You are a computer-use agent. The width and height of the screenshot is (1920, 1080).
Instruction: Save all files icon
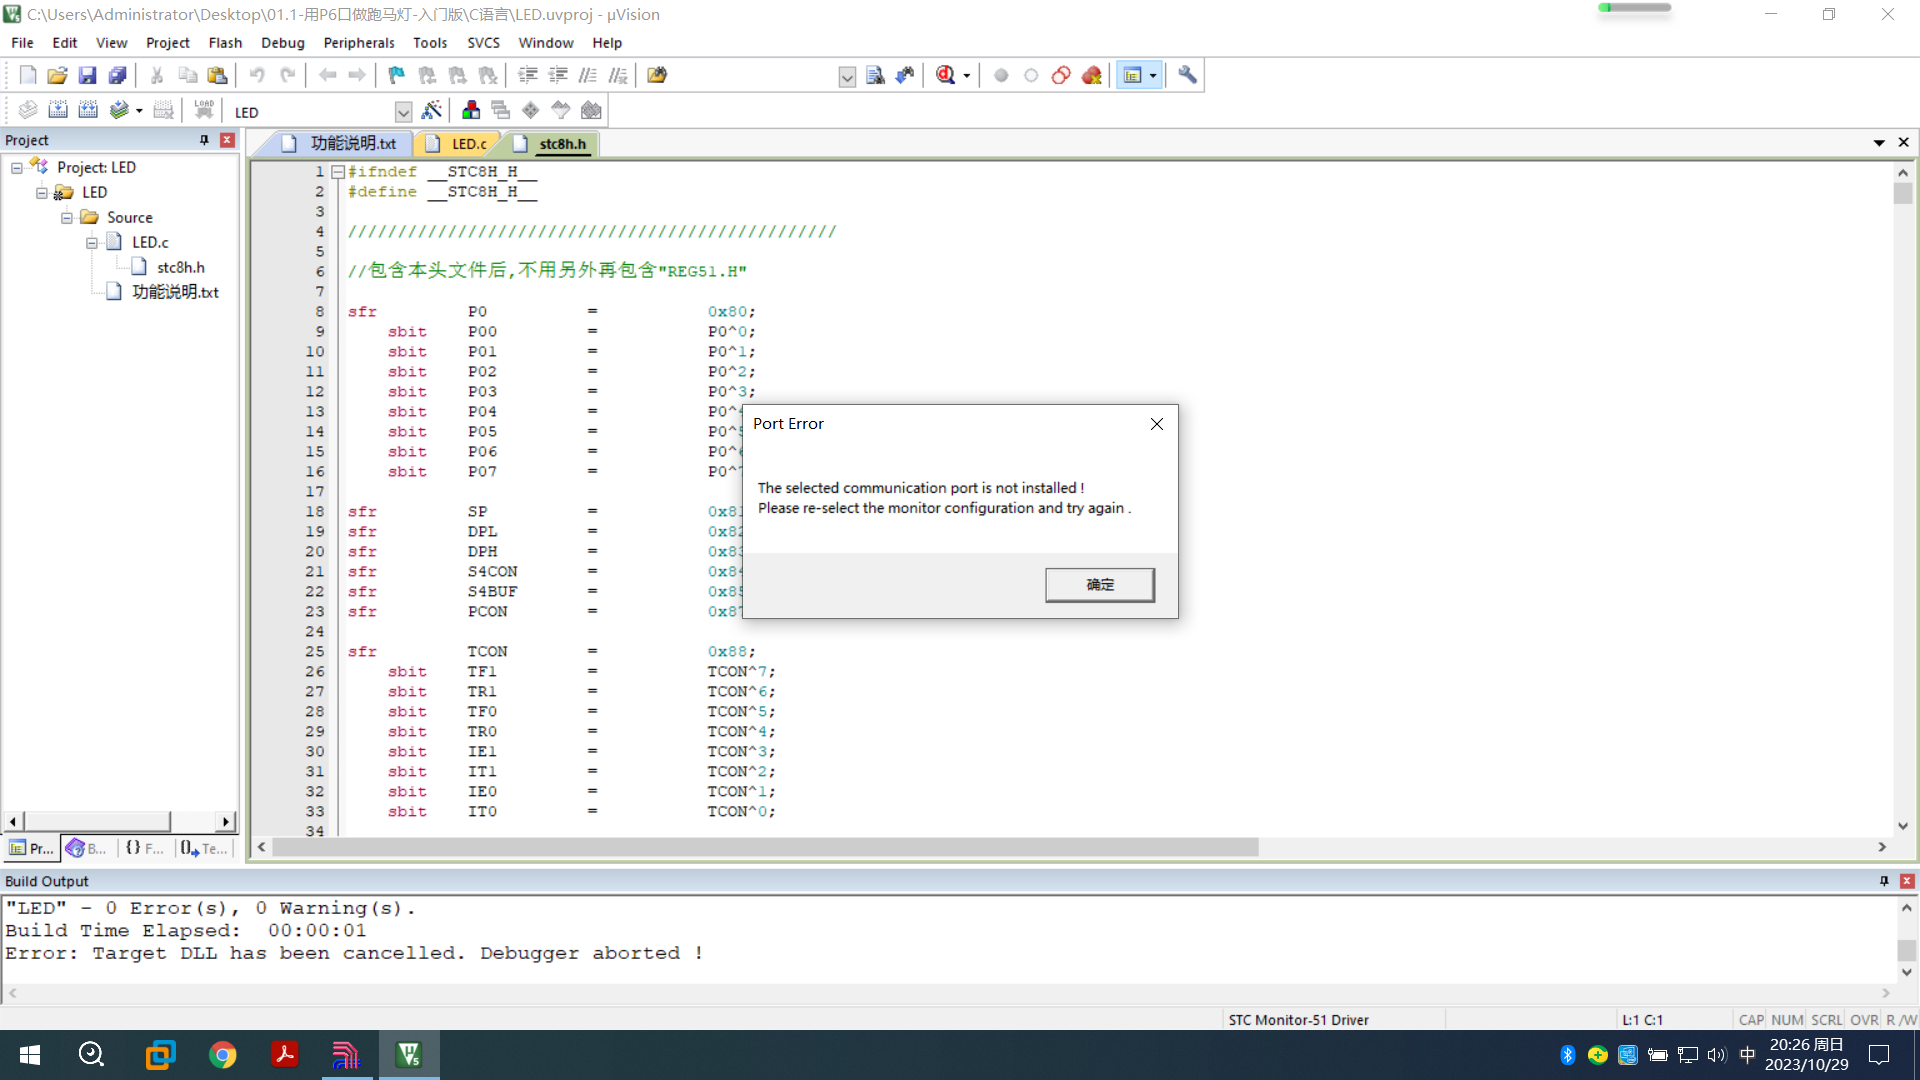click(x=118, y=75)
